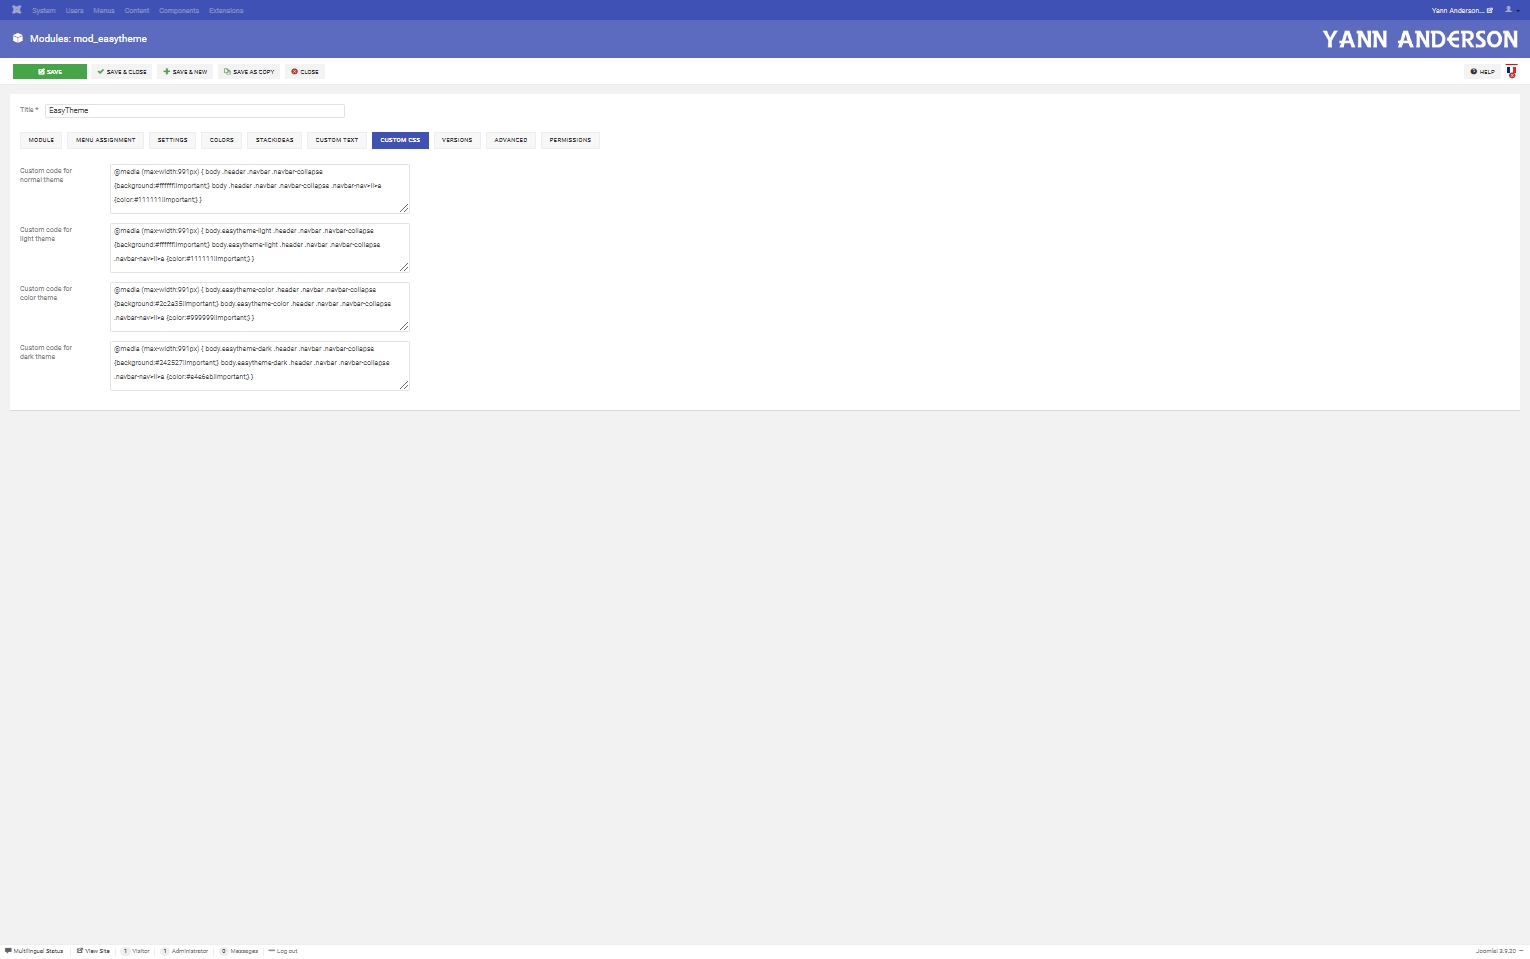Image resolution: width=1530 pixels, height=959 pixels.
Task: Click the Title input field
Action: (194, 111)
